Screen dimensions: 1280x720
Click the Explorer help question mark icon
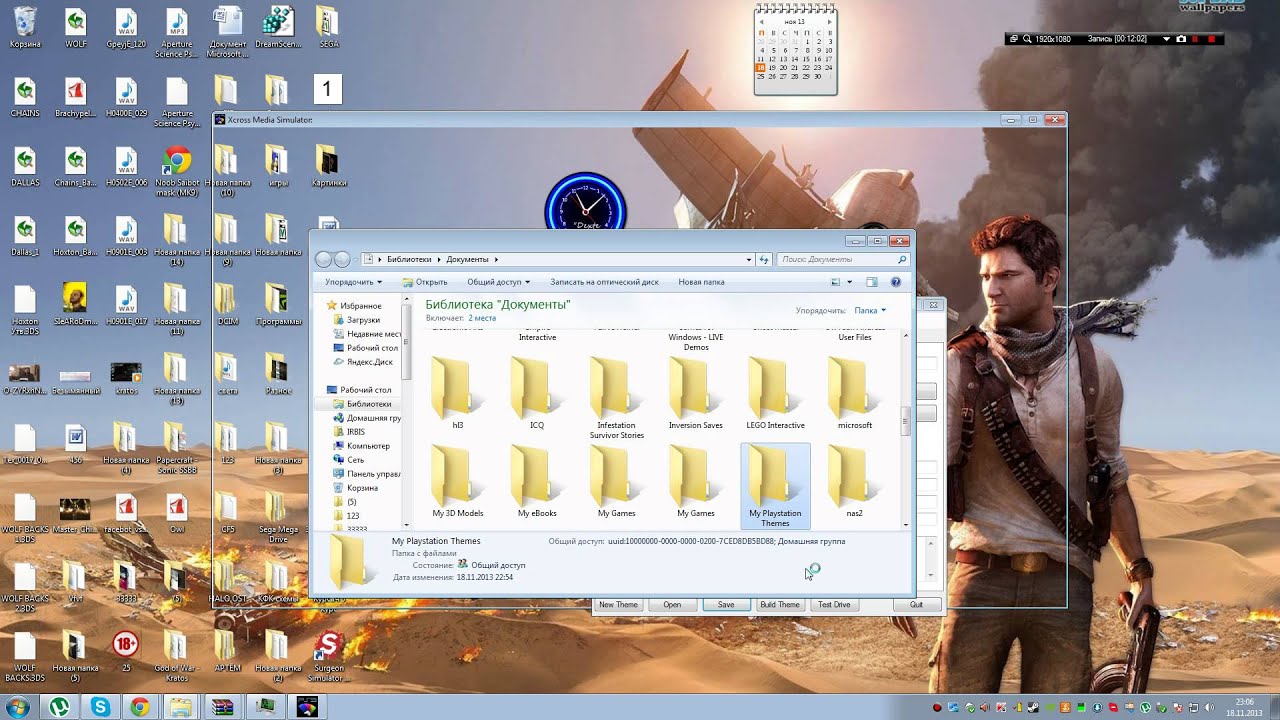[896, 282]
